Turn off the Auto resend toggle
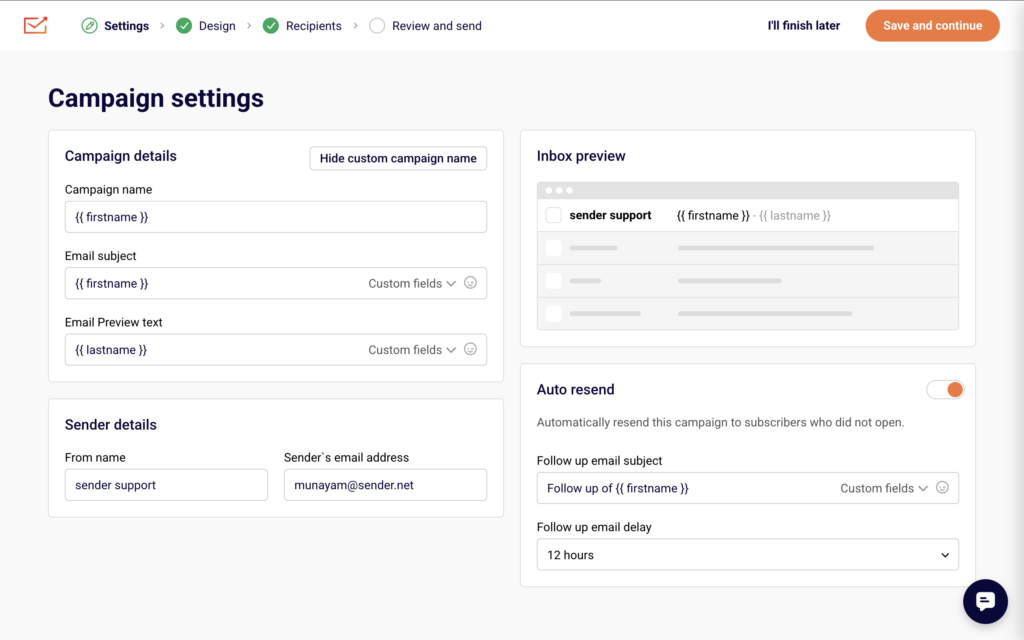This screenshot has height=640, width=1024. pos(945,390)
